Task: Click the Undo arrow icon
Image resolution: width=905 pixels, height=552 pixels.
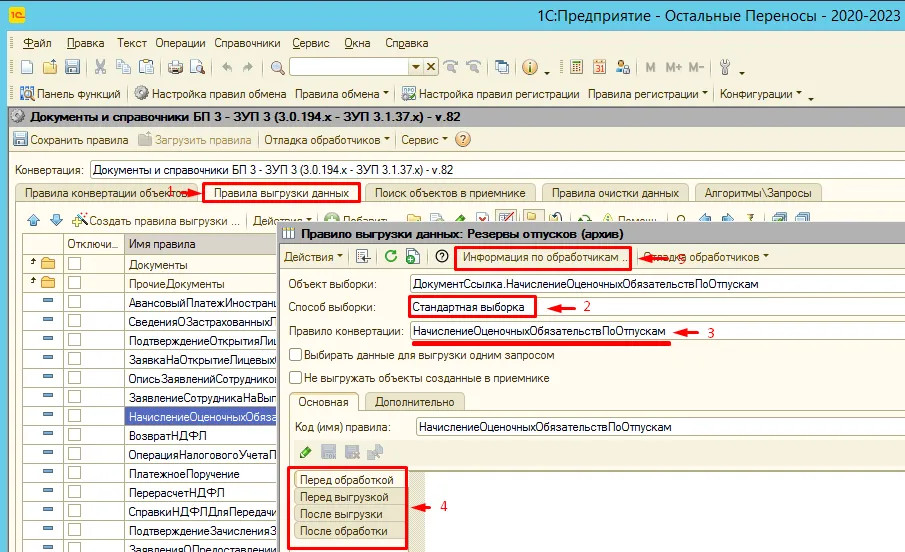Action: [226, 68]
